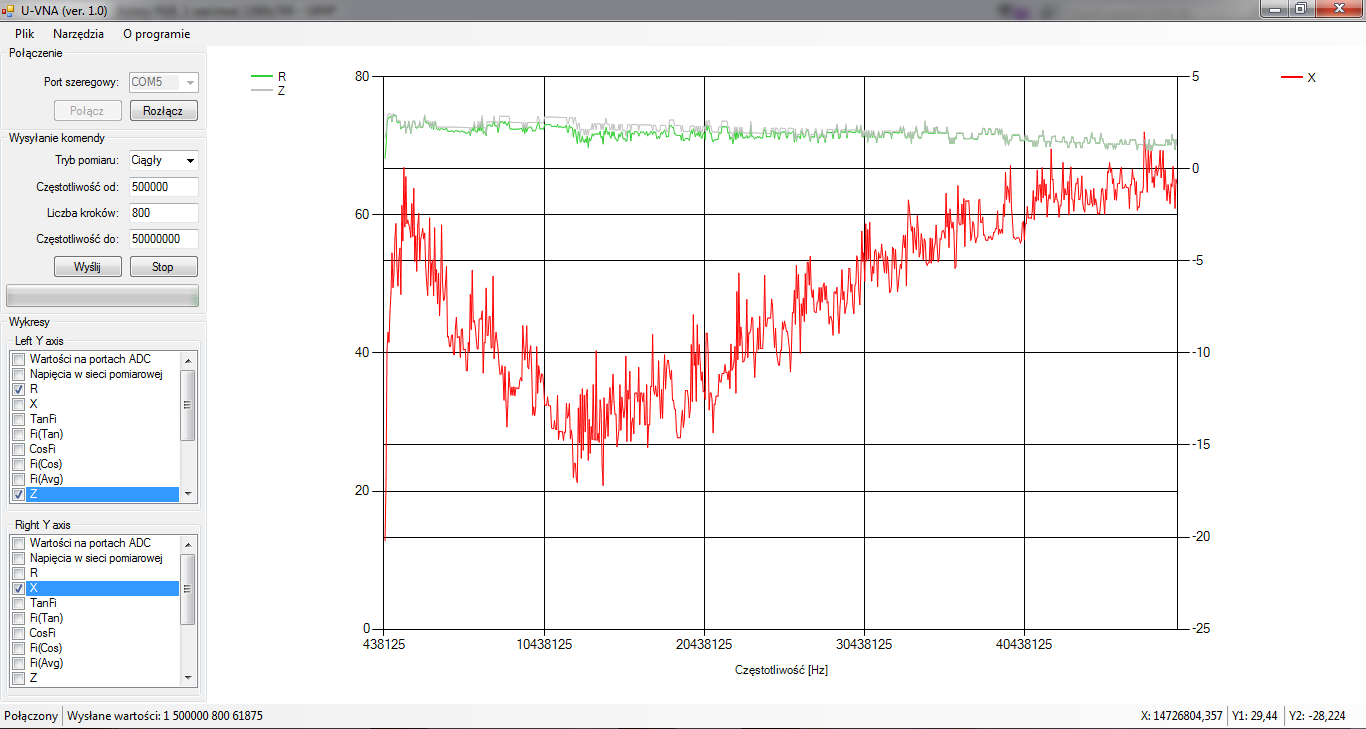Open the Narzędzia menu

click(78, 33)
